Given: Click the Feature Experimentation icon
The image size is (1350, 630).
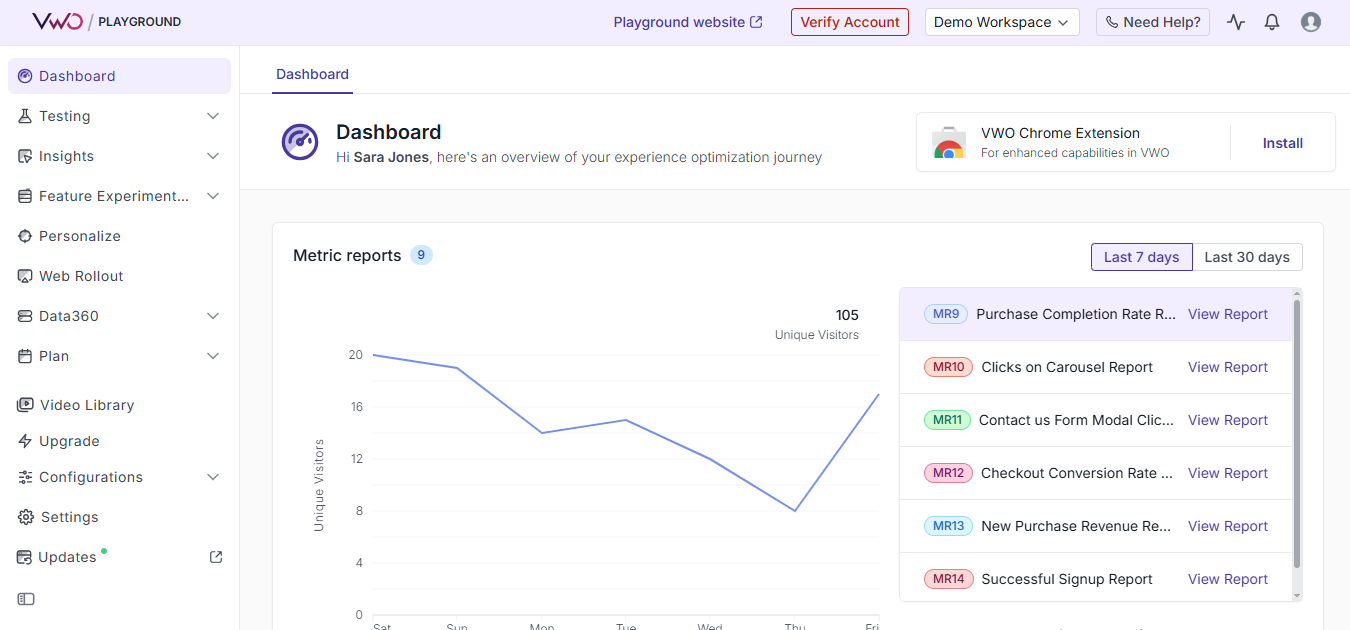Looking at the screenshot, I should (25, 196).
